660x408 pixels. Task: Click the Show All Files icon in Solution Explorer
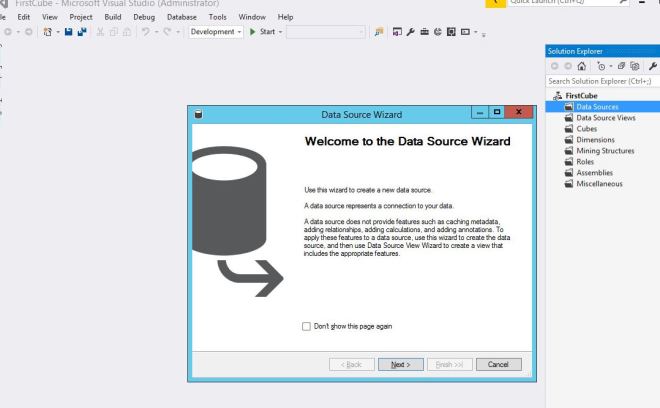pos(634,66)
